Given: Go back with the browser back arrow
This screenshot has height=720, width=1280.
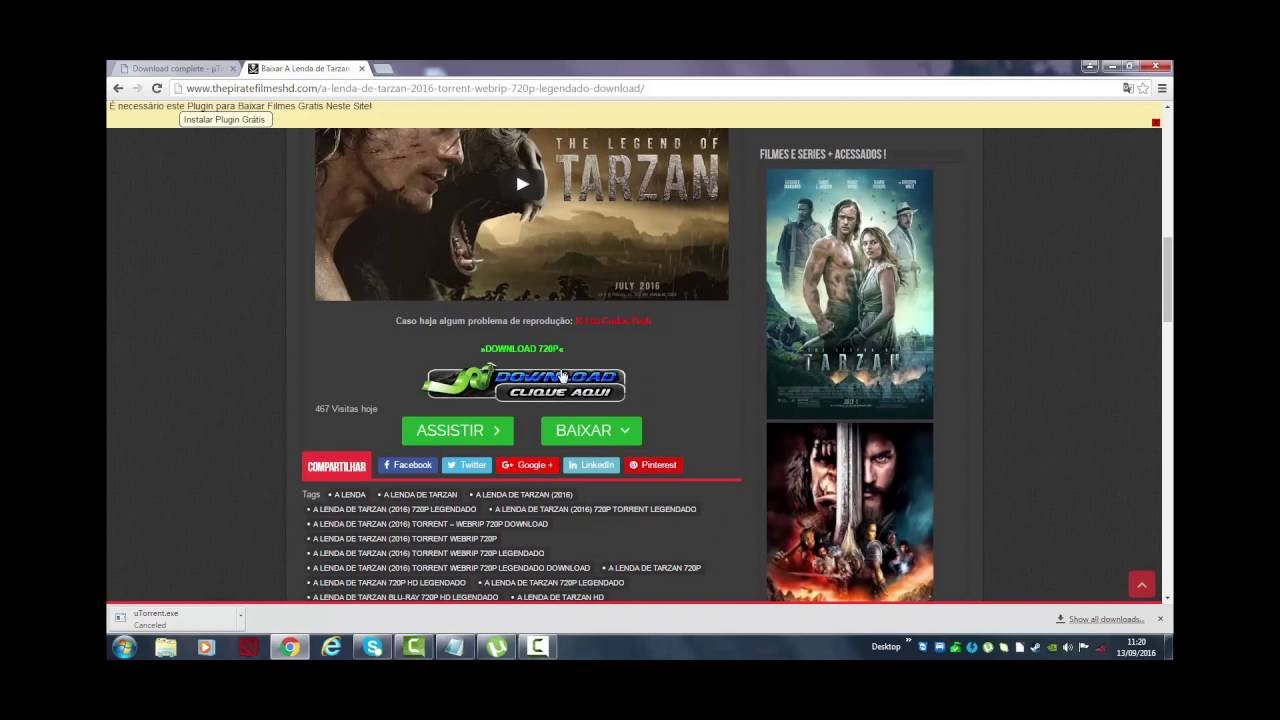Looking at the screenshot, I should [118, 88].
